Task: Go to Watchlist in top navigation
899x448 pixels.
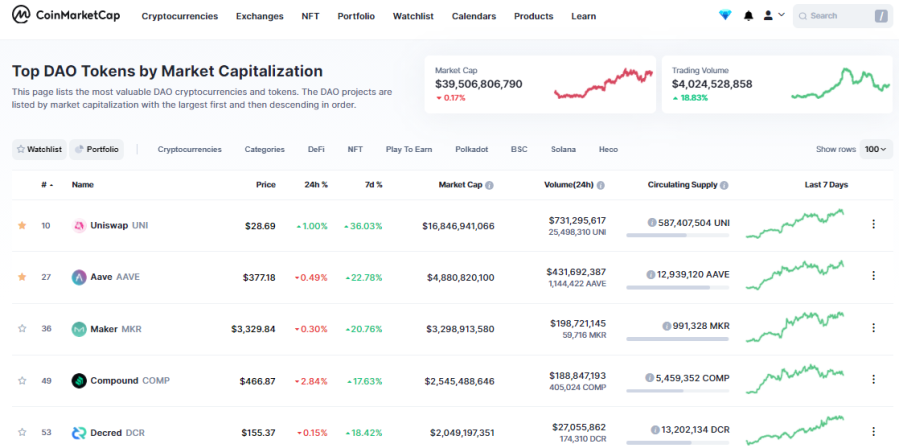Action: (413, 16)
